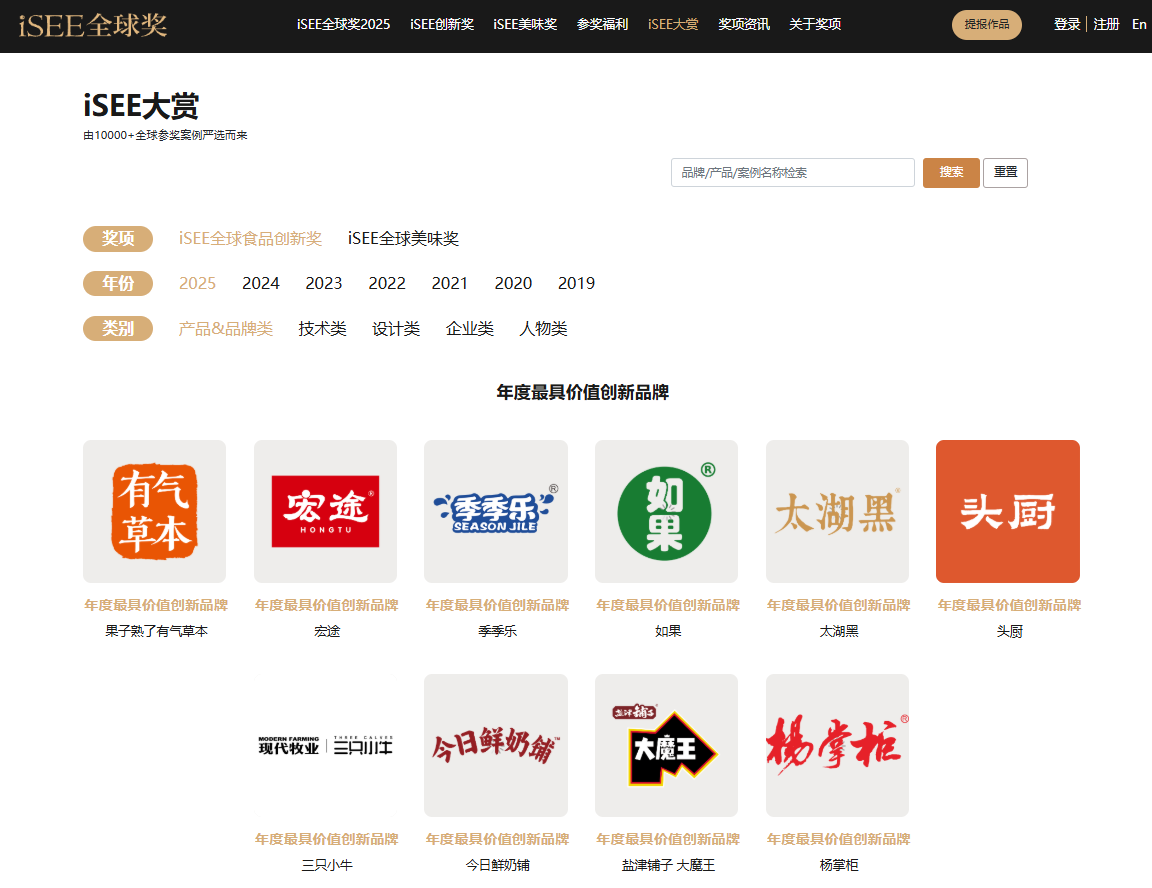Filter by year 2023
Screen dimensions: 1152x888
tap(324, 284)
